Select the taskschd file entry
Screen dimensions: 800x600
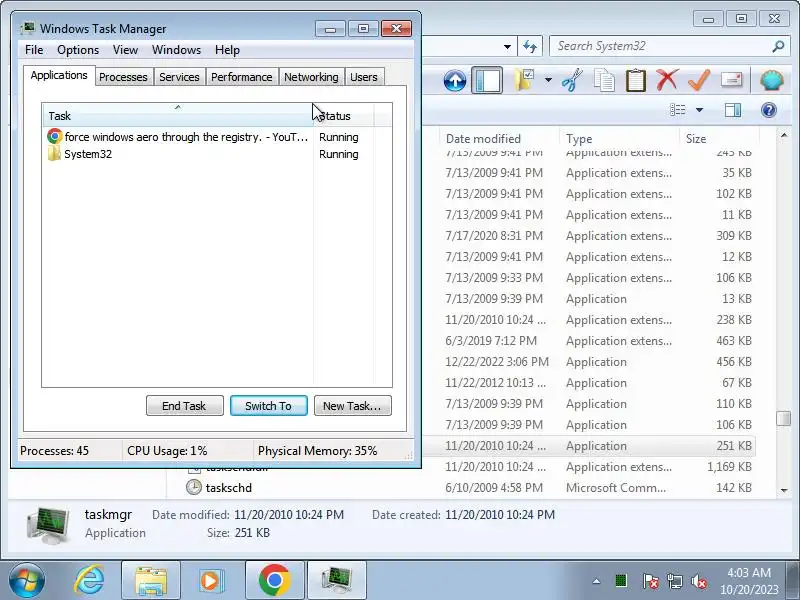pos(229,488)
